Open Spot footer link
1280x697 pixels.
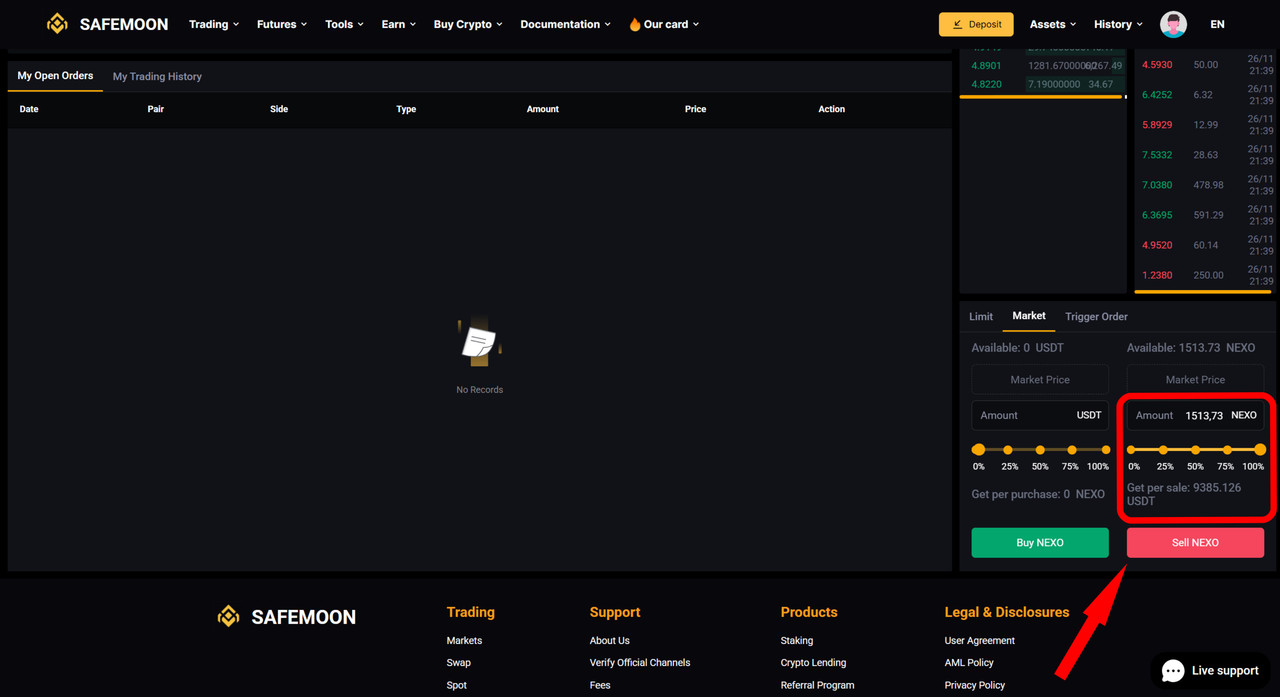tap(457, 685)
